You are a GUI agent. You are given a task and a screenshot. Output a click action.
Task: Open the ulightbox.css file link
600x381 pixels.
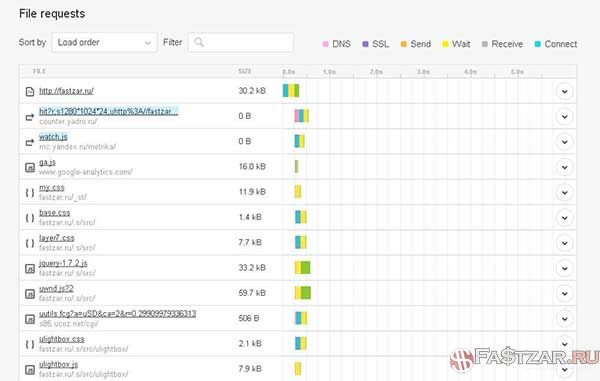pyautogui.click(x=62, y=339)
